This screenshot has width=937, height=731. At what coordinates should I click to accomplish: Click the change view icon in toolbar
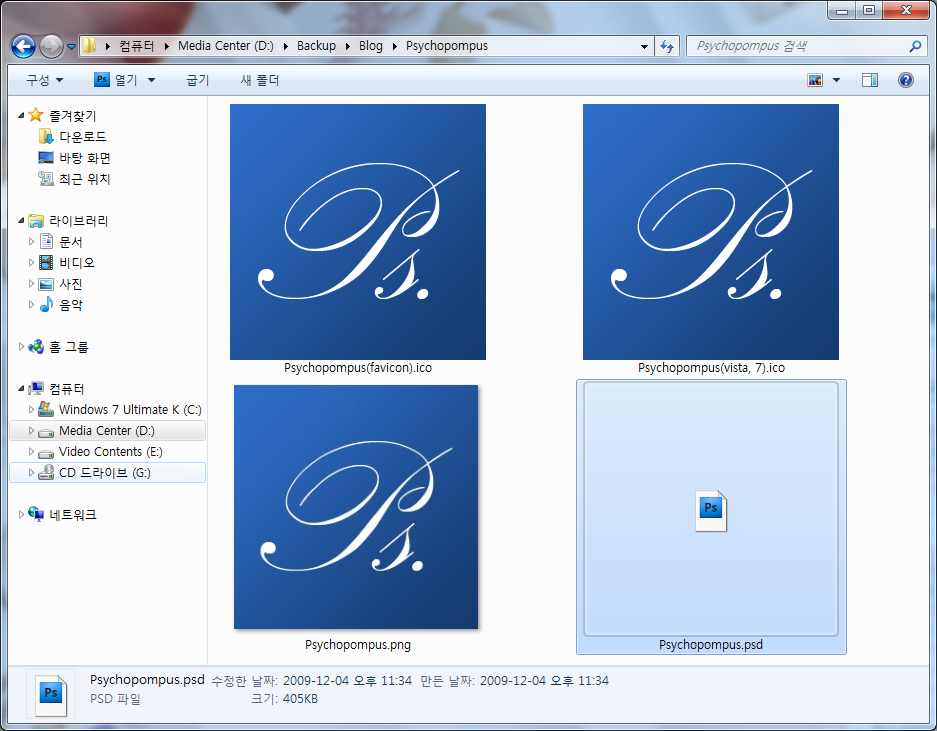coord(816,80)
